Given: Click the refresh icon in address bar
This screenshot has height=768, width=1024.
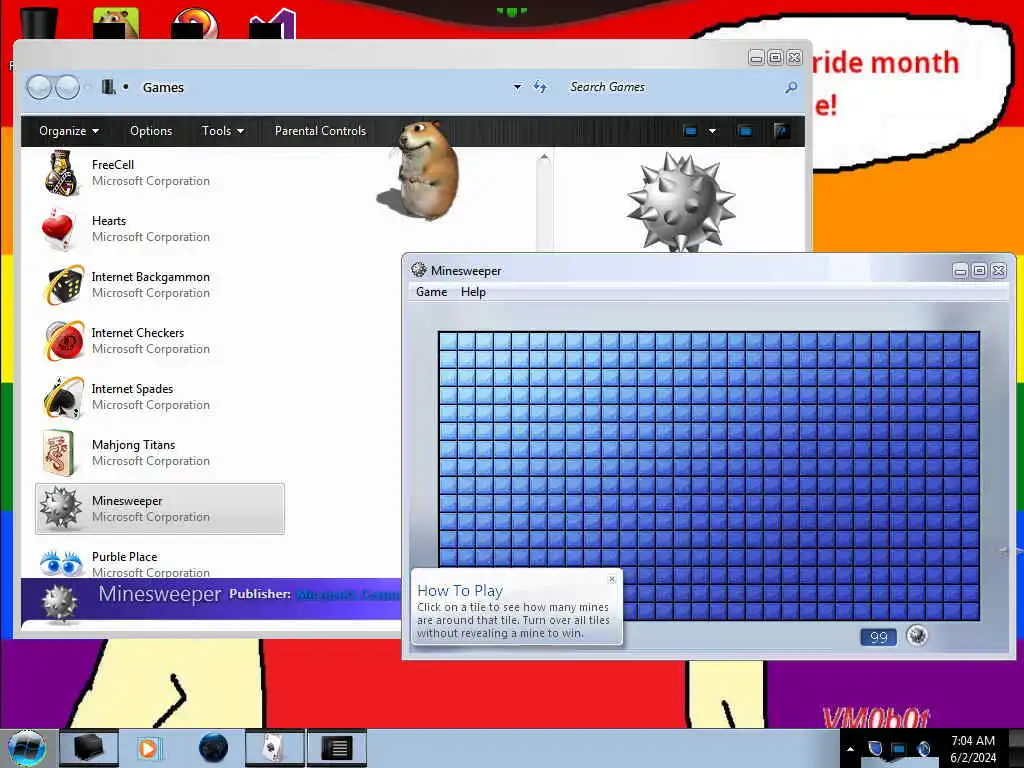Looking at the screenshot, I should click(x=540, y=87).
